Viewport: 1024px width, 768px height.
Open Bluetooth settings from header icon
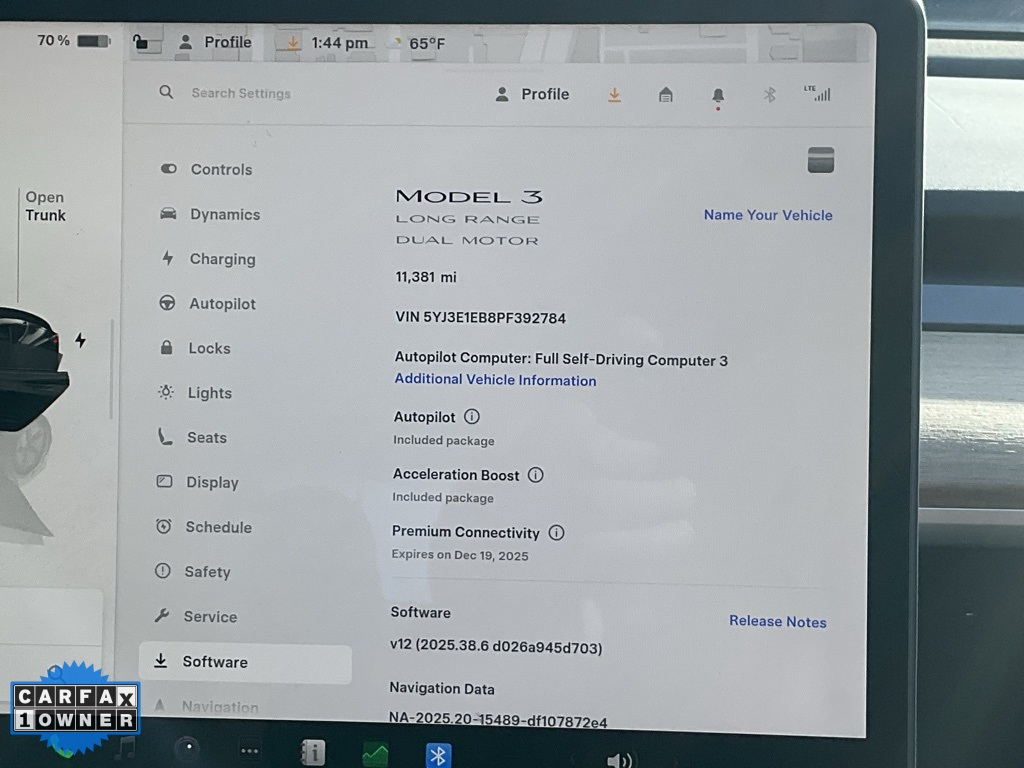tap(769, 95)
